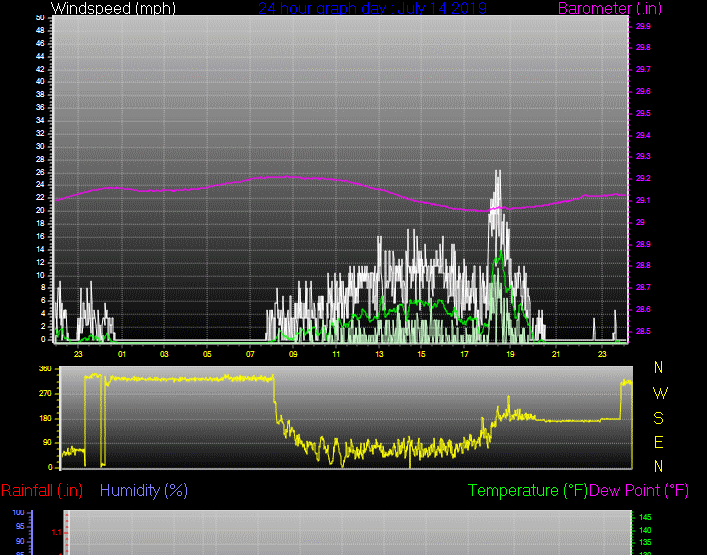707x555 pixels.
Task: Select the S wind direction letter
Action: [x=658, y=418]
